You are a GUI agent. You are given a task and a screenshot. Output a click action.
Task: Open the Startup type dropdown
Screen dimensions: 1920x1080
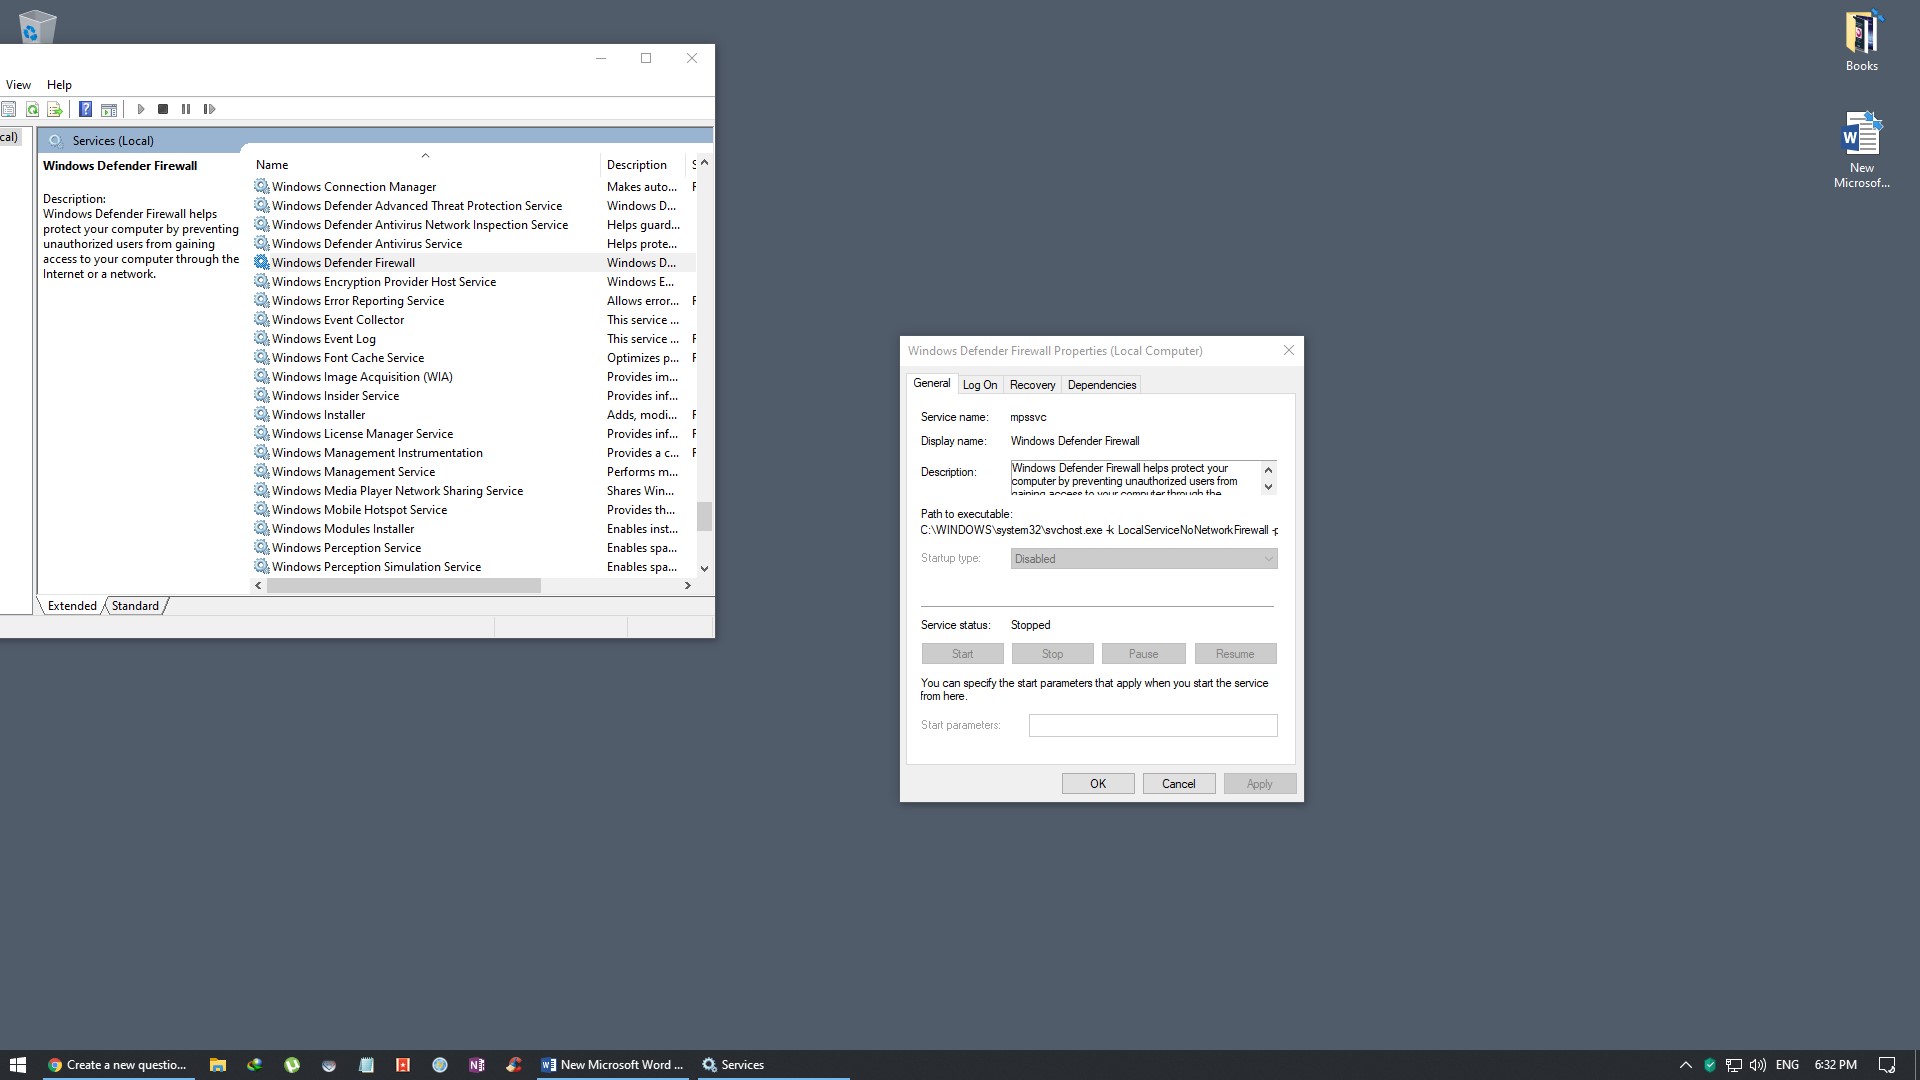coord(1144,559)
